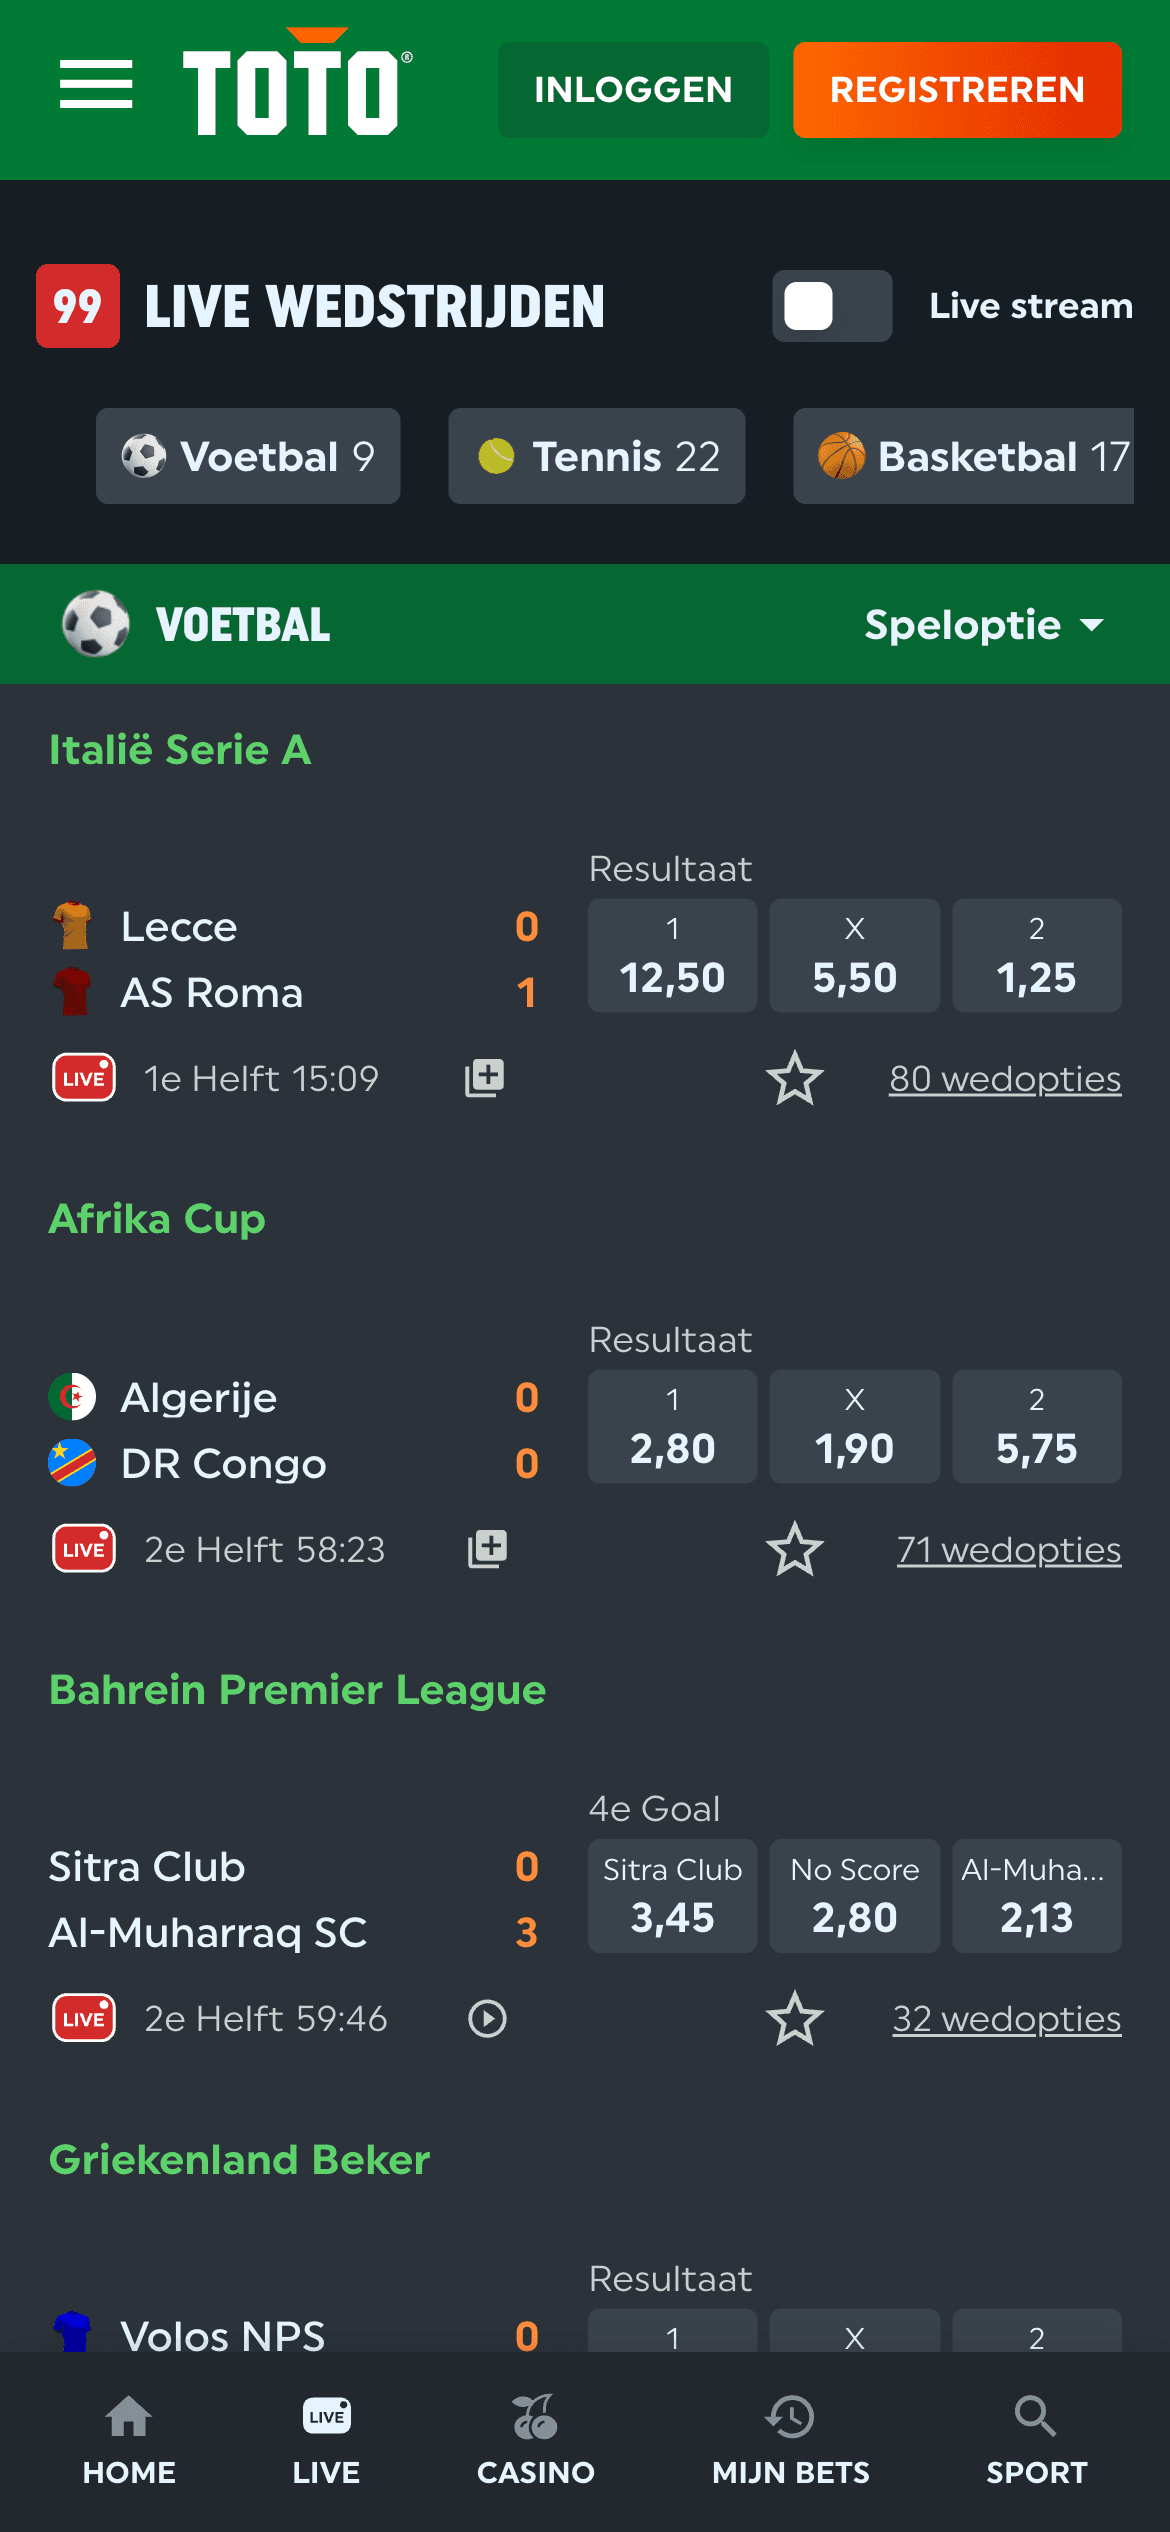Click the INLOGGEN button
1170x2532 pixels.
[632, 90]
